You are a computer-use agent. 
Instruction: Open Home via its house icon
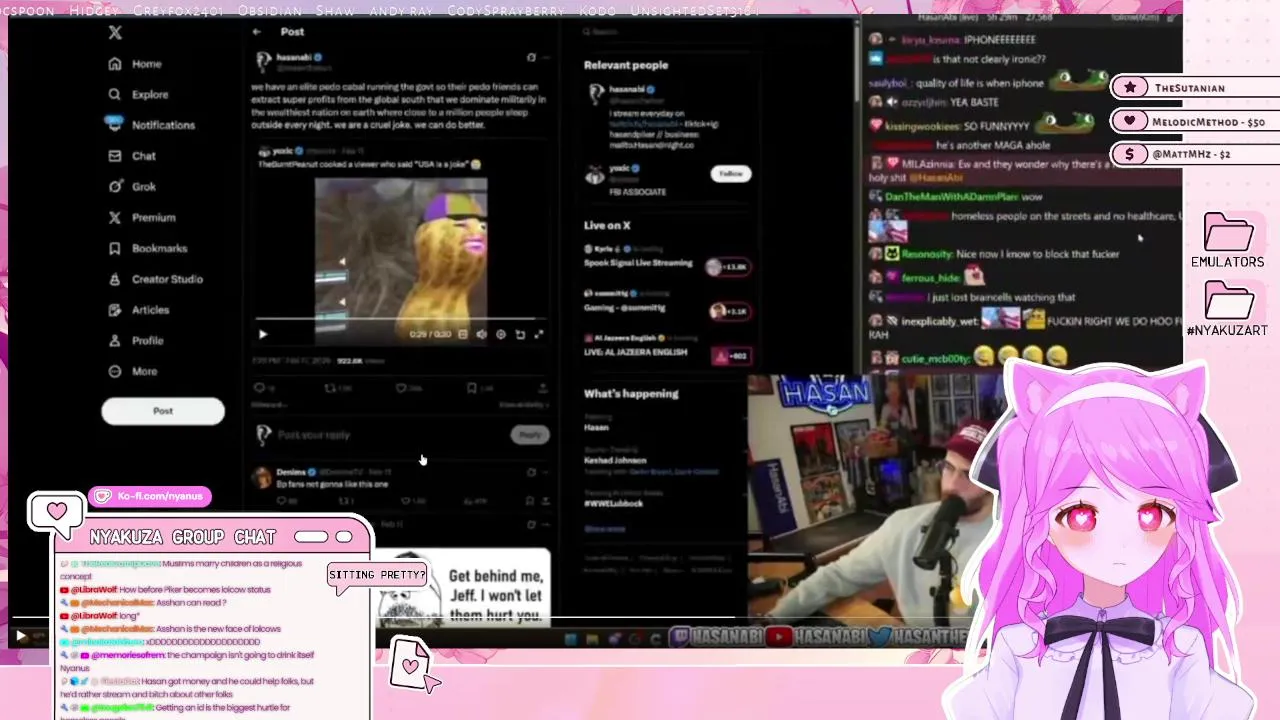point(115,64)
